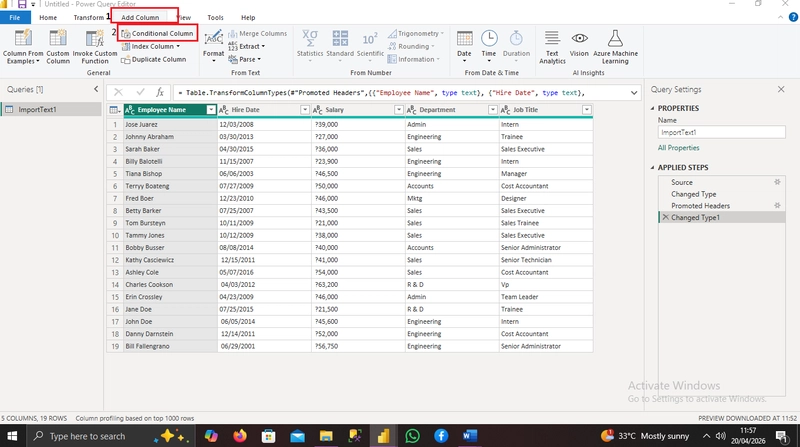Confirm formula with checkmark icon
This screenshot has width=800, height=447.
(x=140, y=92)
